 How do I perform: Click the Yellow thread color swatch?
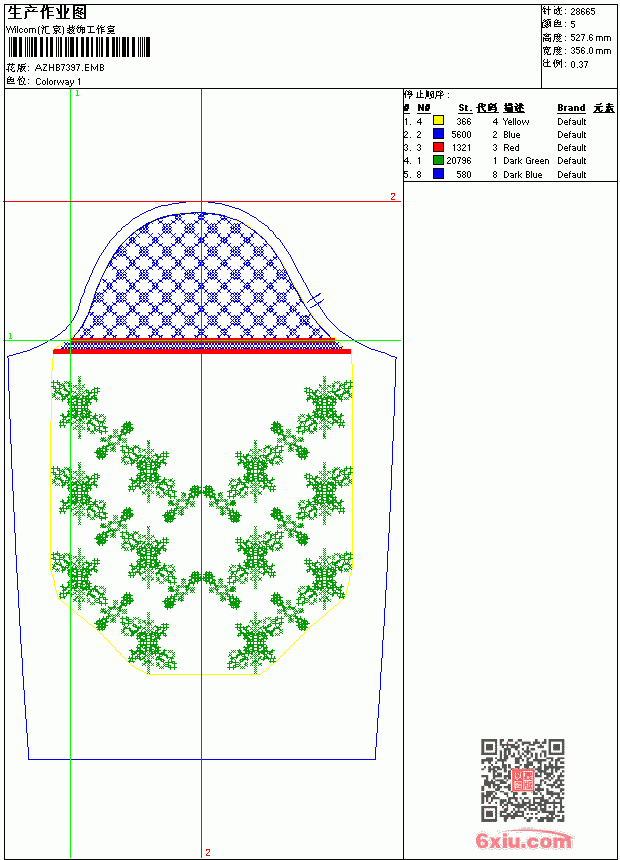pos(438,120)
